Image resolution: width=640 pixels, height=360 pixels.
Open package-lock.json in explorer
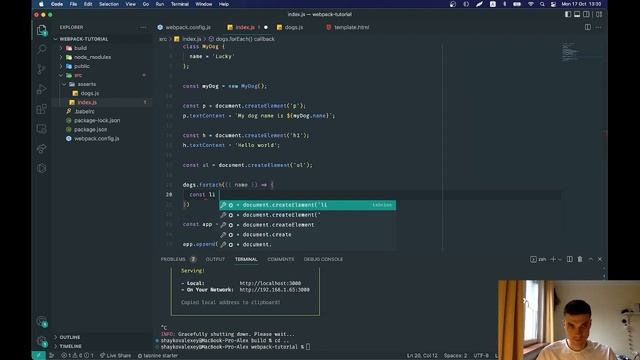click(x=97, y=120)
